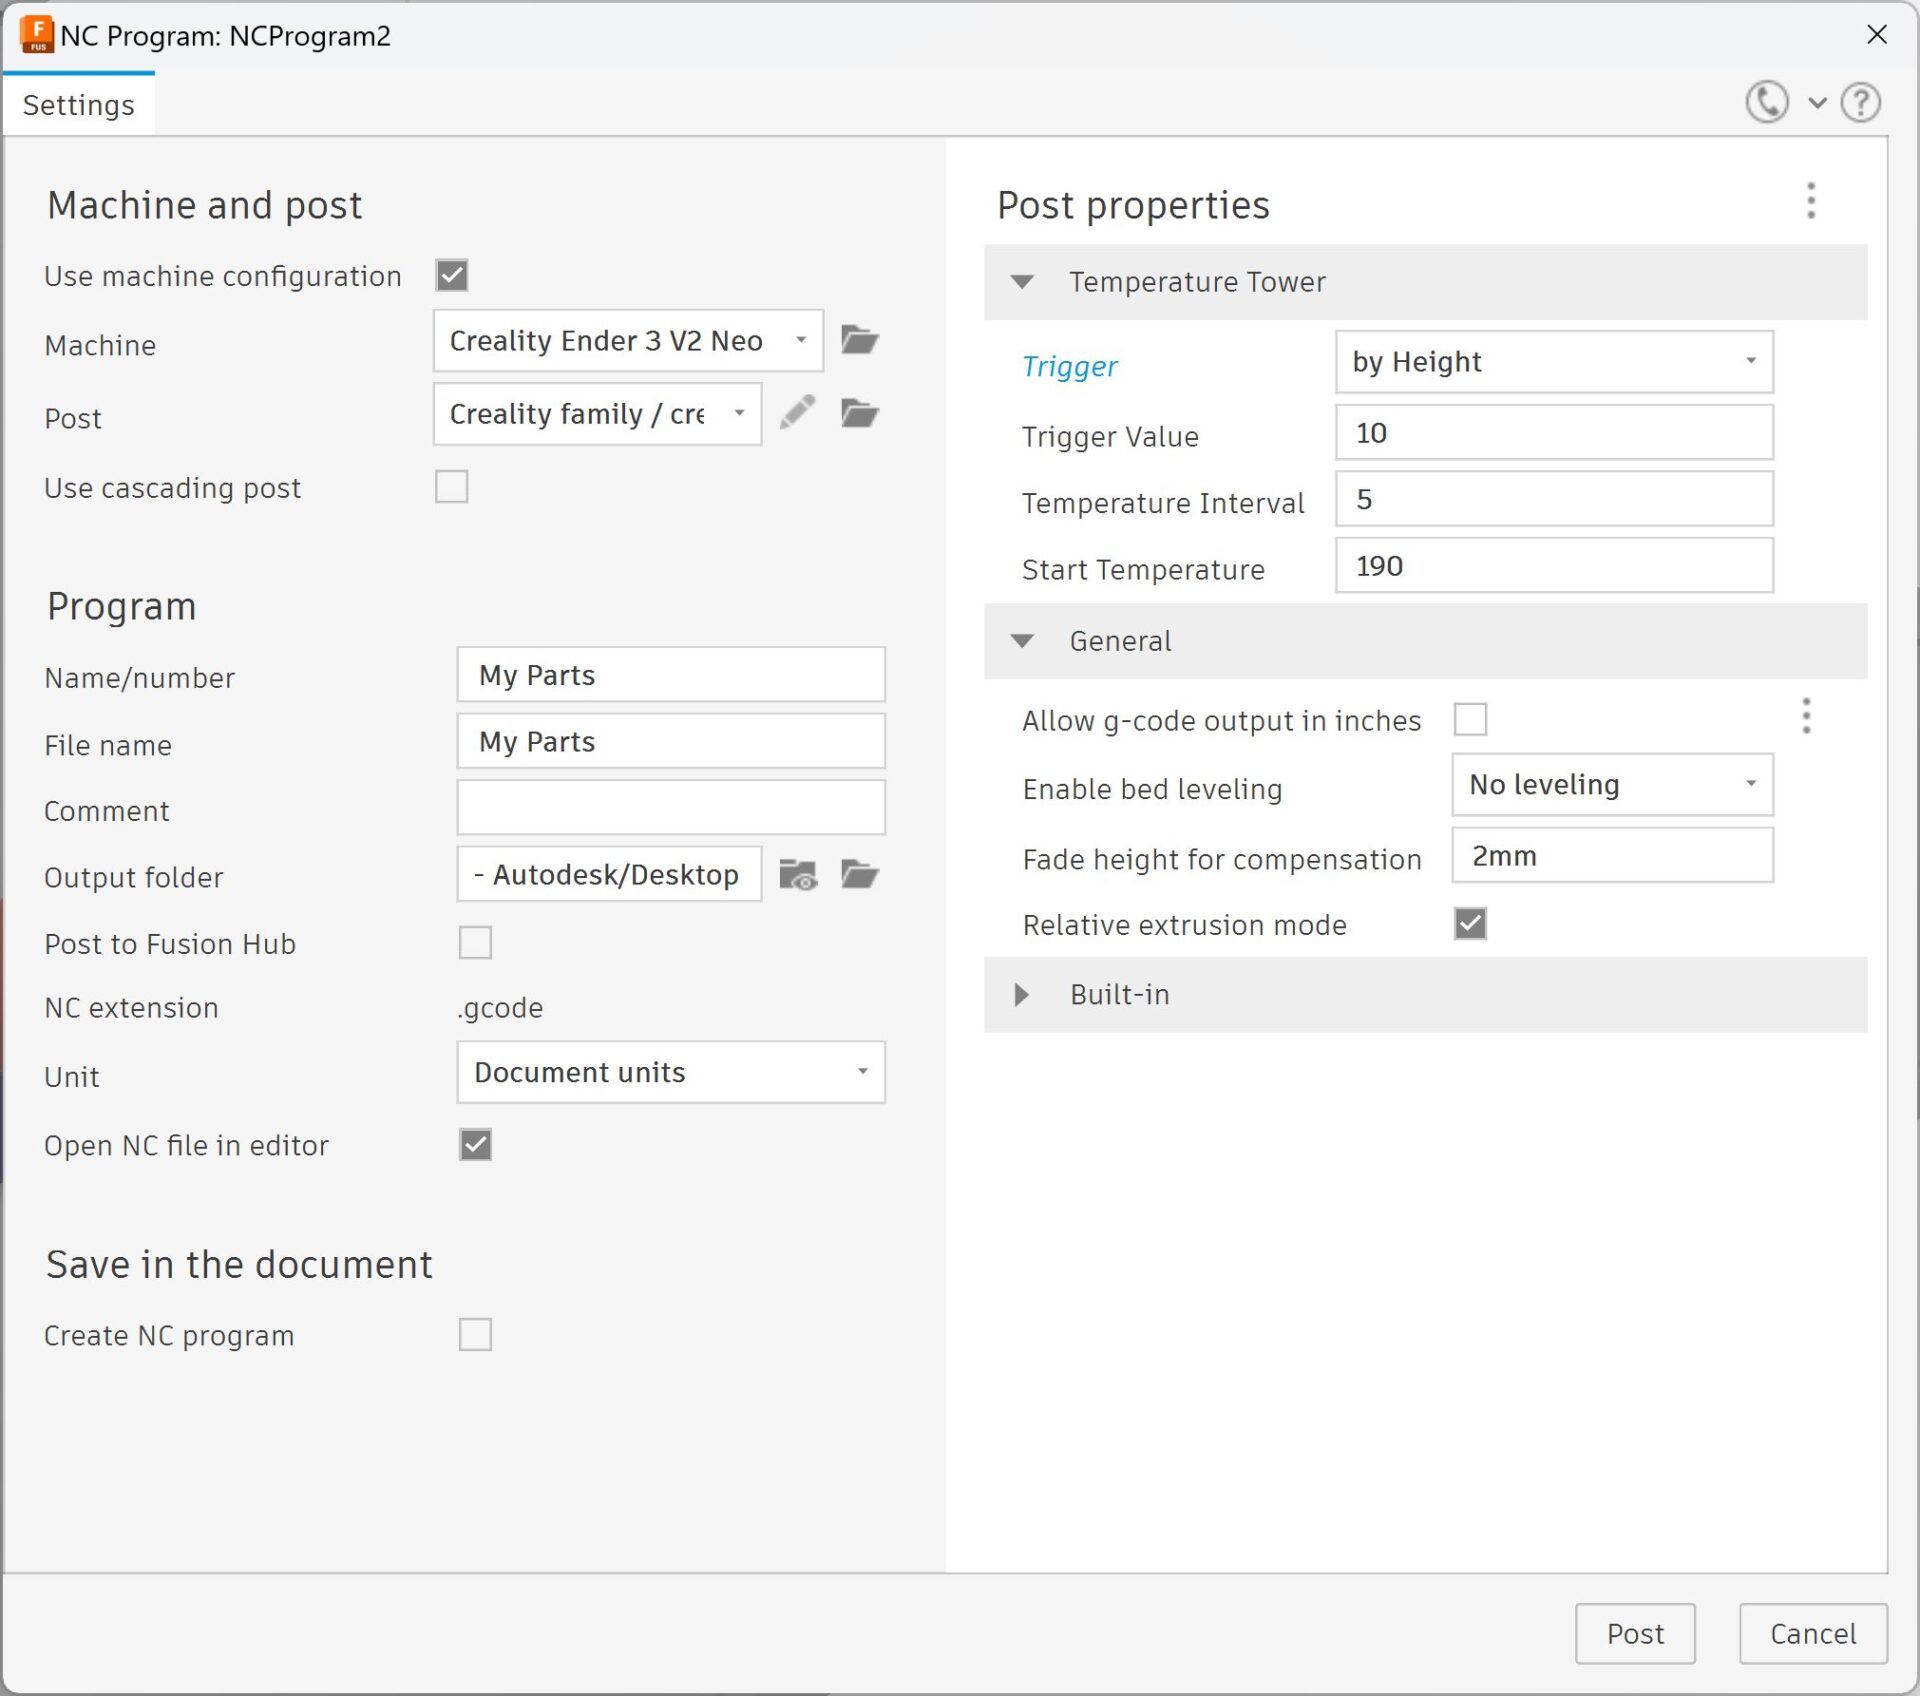Open three-dot menu beside g-code inches option
1920x1696 pixels.
click(1806, 716)
